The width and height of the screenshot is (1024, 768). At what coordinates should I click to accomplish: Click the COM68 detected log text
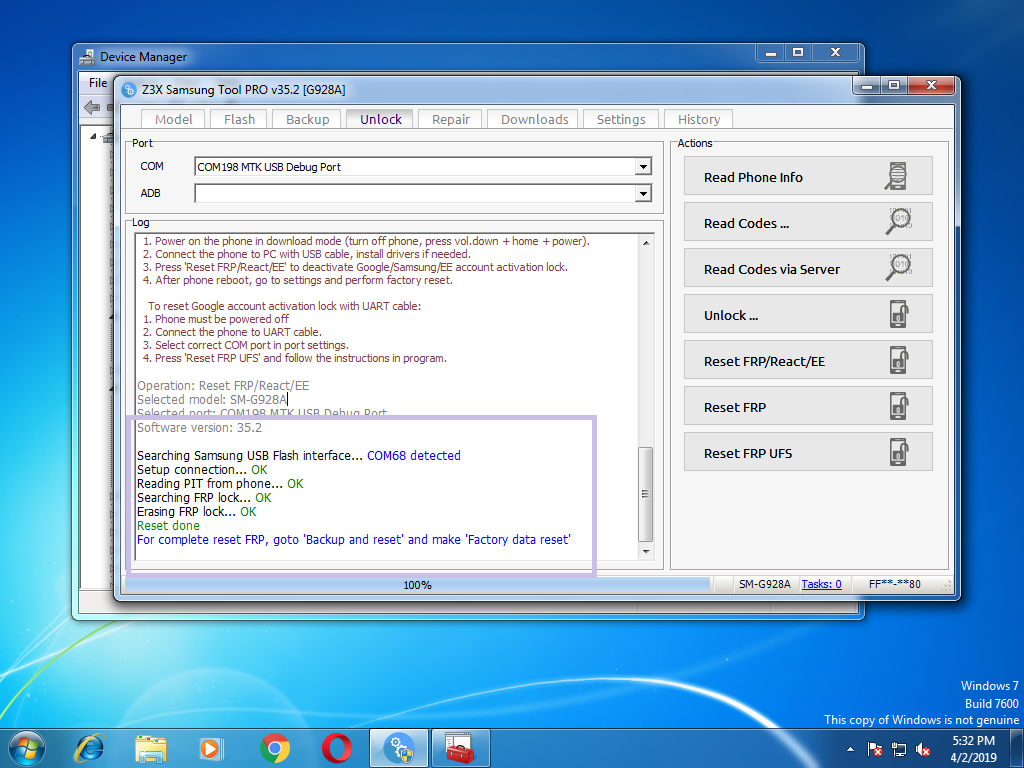pos(413,455)
